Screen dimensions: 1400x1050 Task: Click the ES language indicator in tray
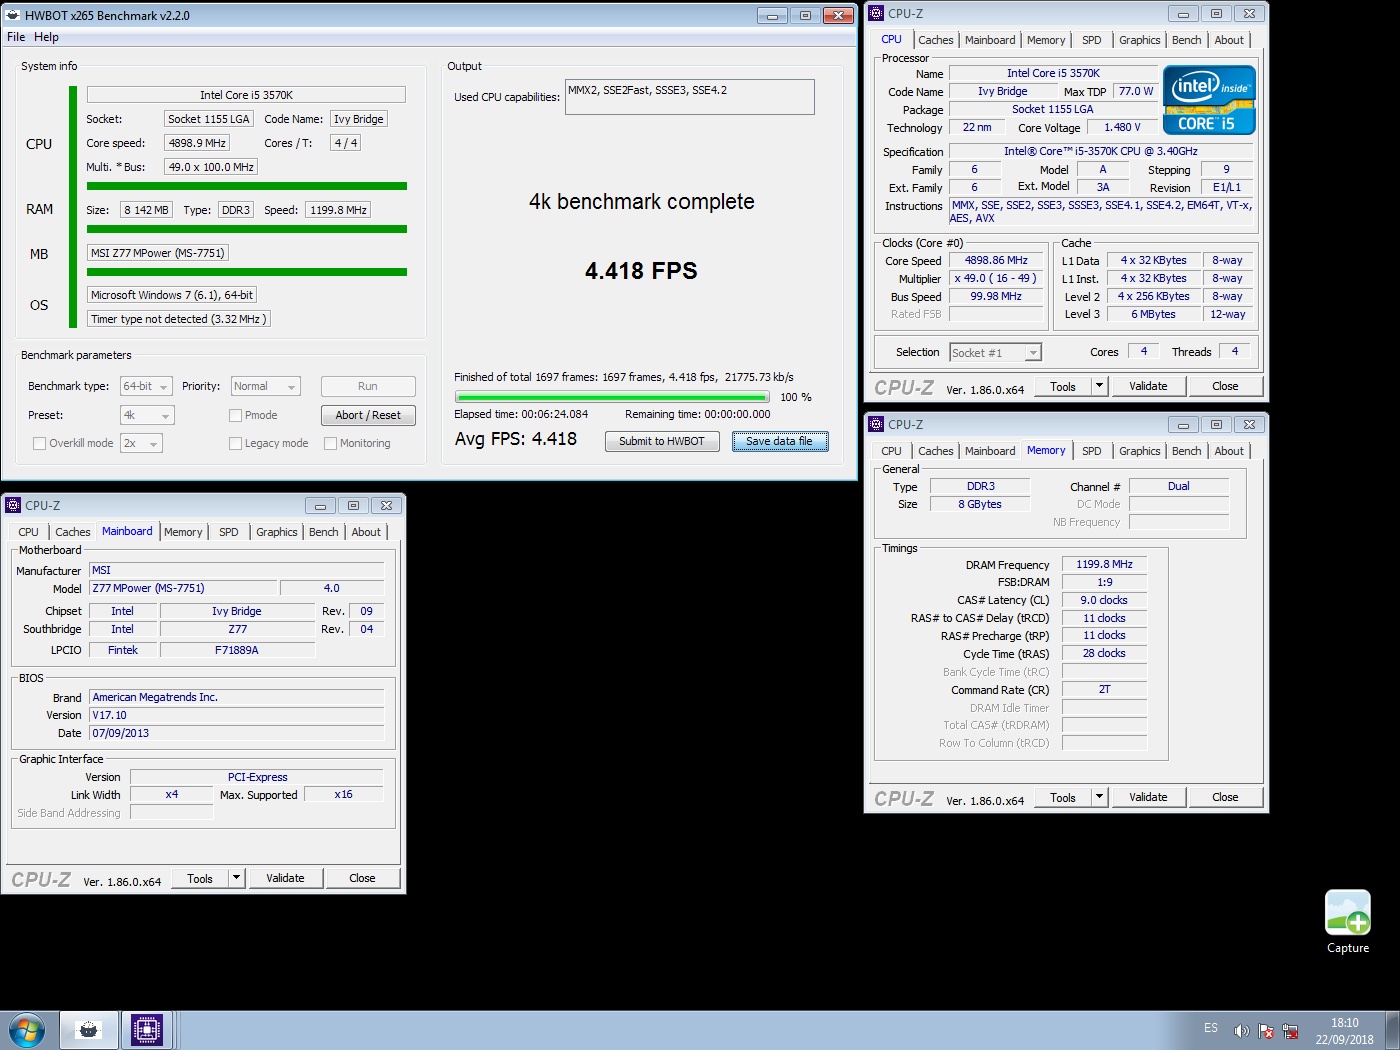1211,1028
